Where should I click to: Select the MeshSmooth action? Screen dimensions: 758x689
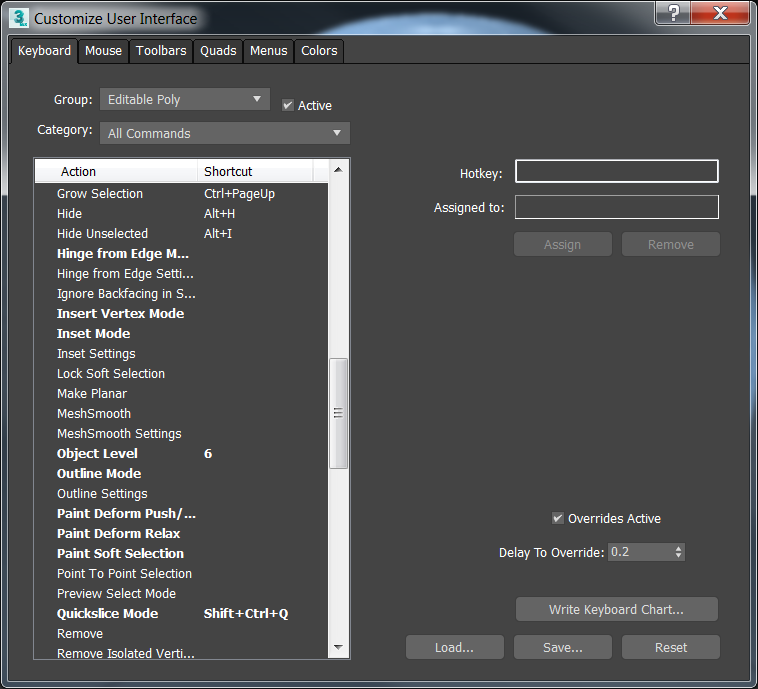pos(94,413)
